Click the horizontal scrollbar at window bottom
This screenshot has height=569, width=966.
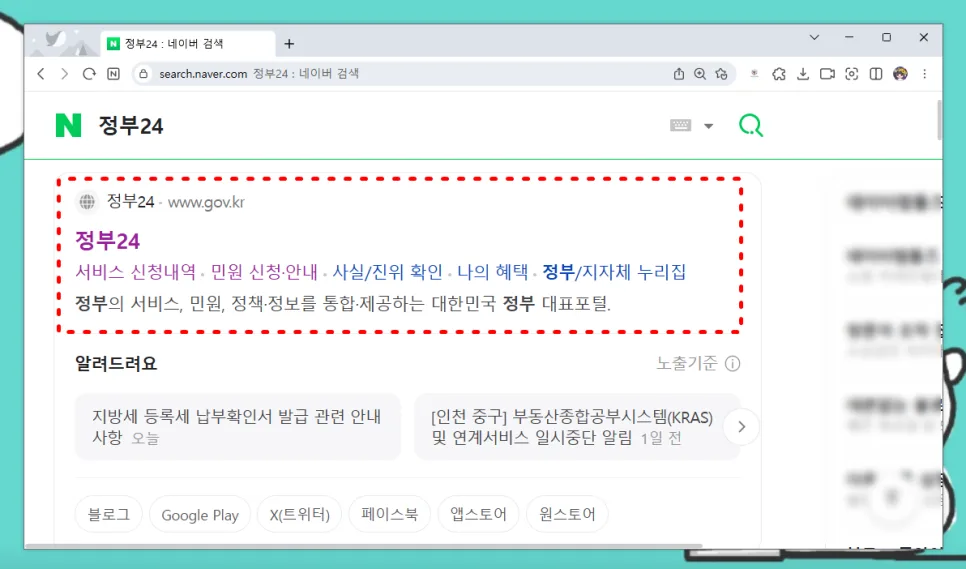coord(363,546)
